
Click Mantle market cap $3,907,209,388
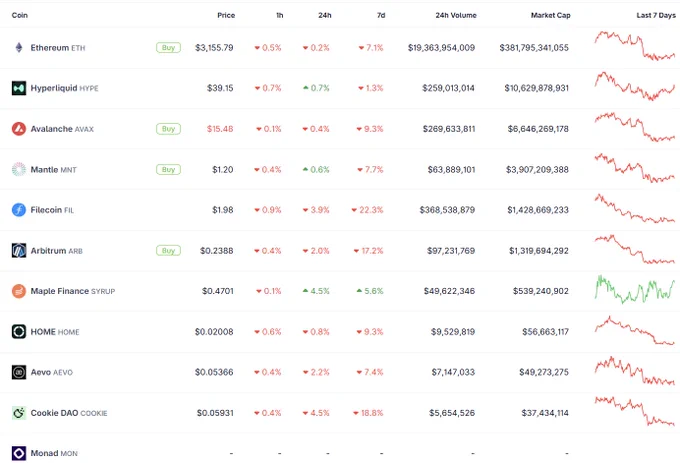pyautogui.click(x=537, y=170)
